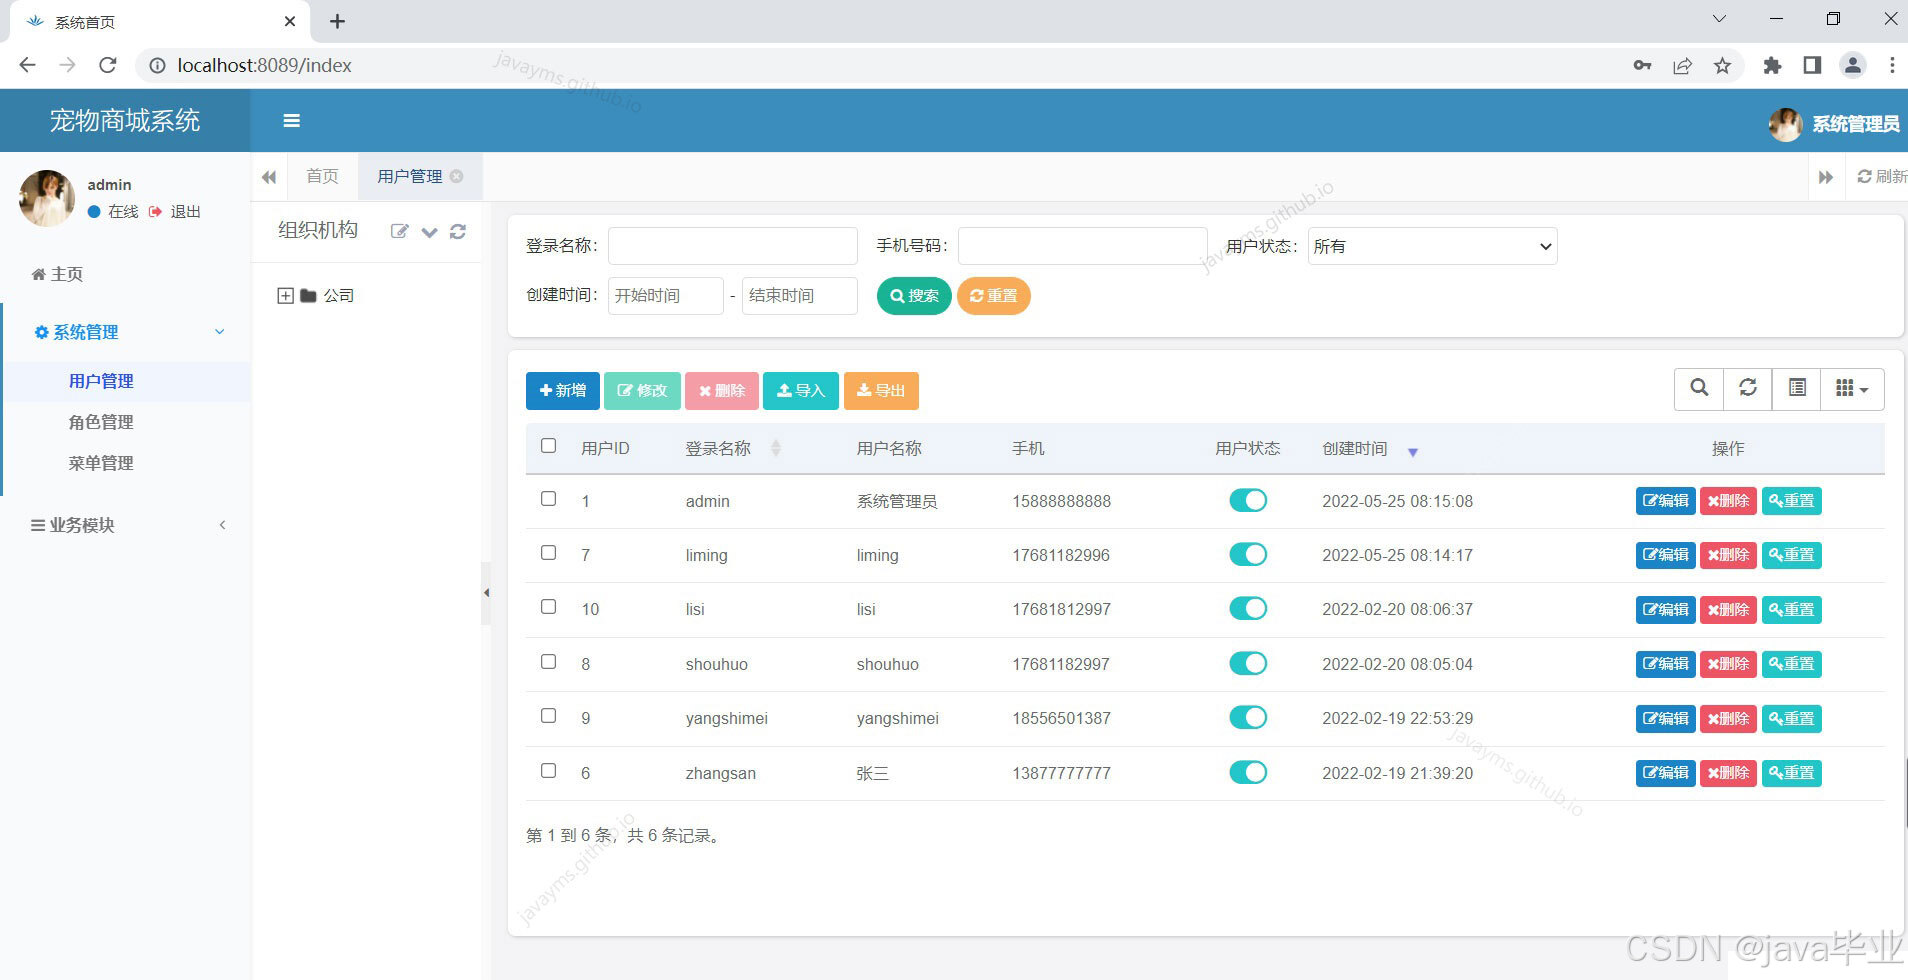Click the green 搜索 button

click(x=914, y=296)
